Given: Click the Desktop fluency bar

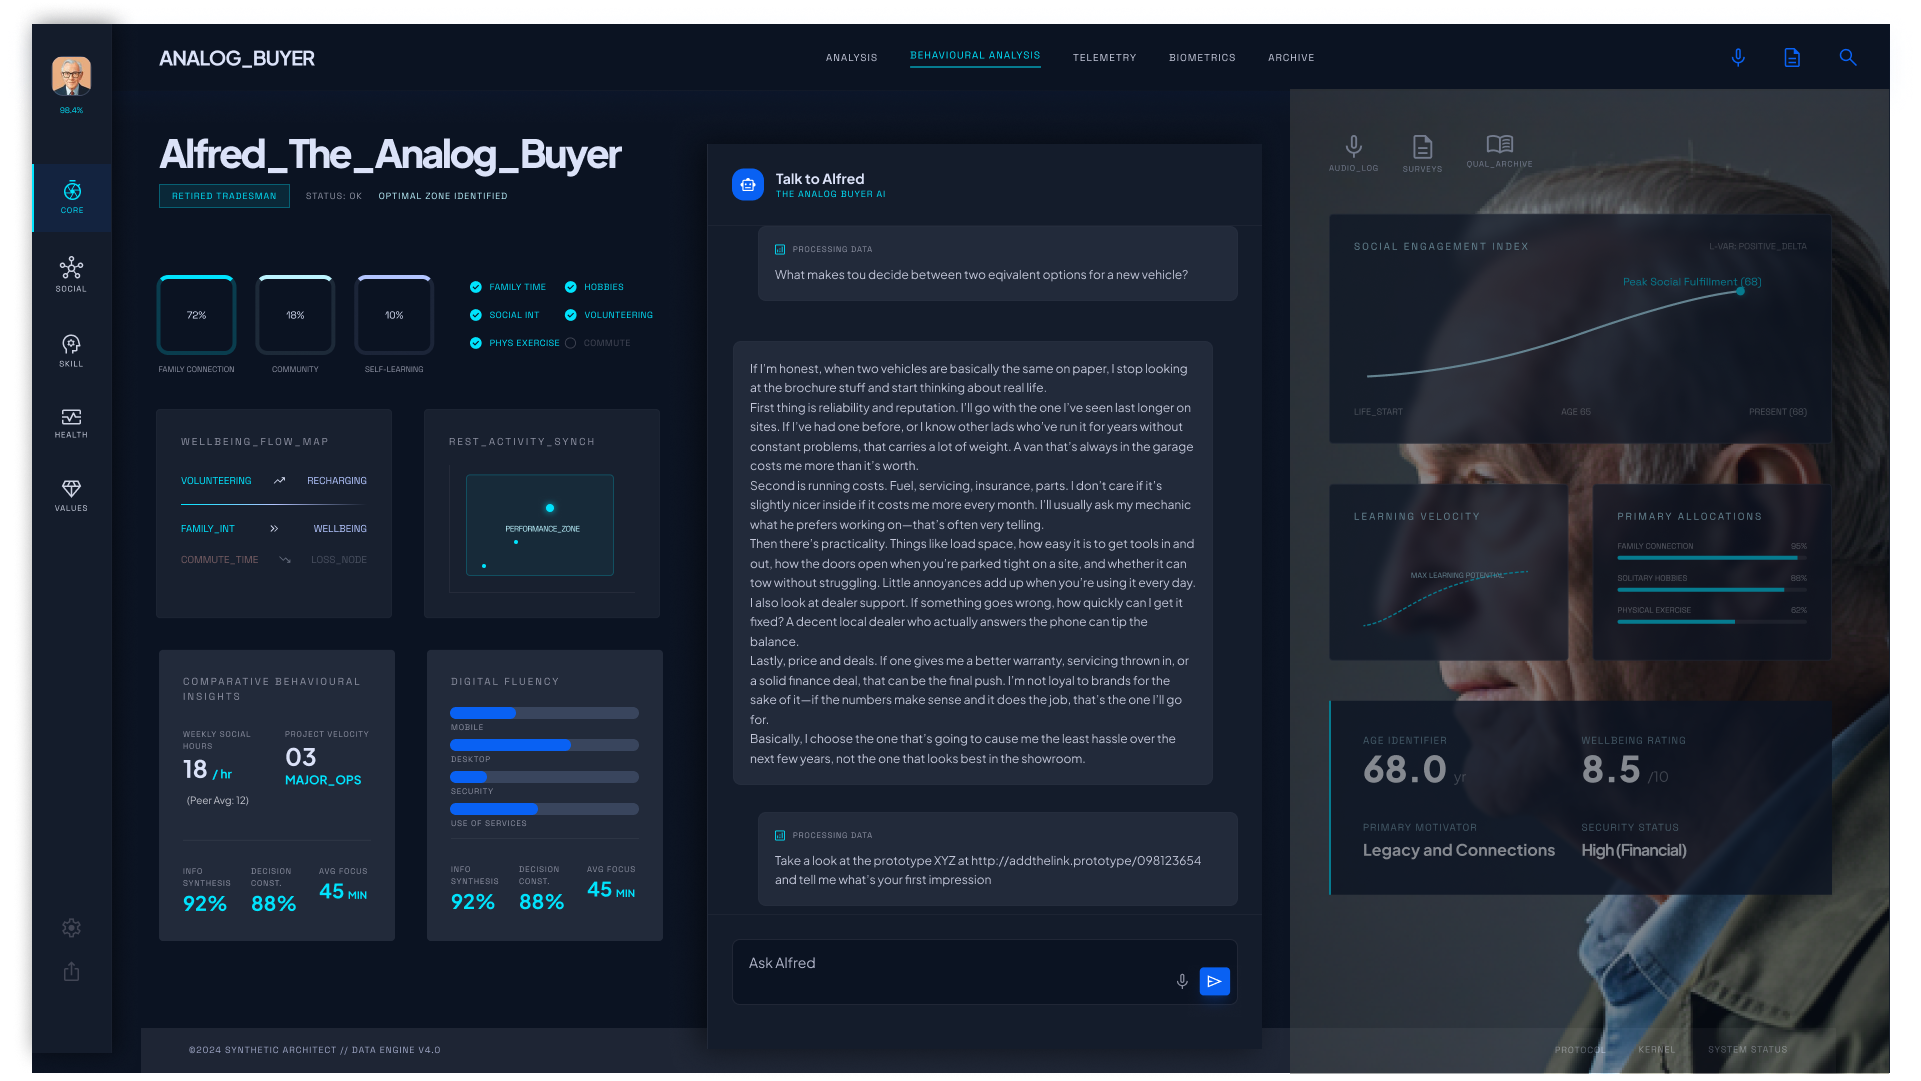Looking at the screenshot, I should point(544,745).
